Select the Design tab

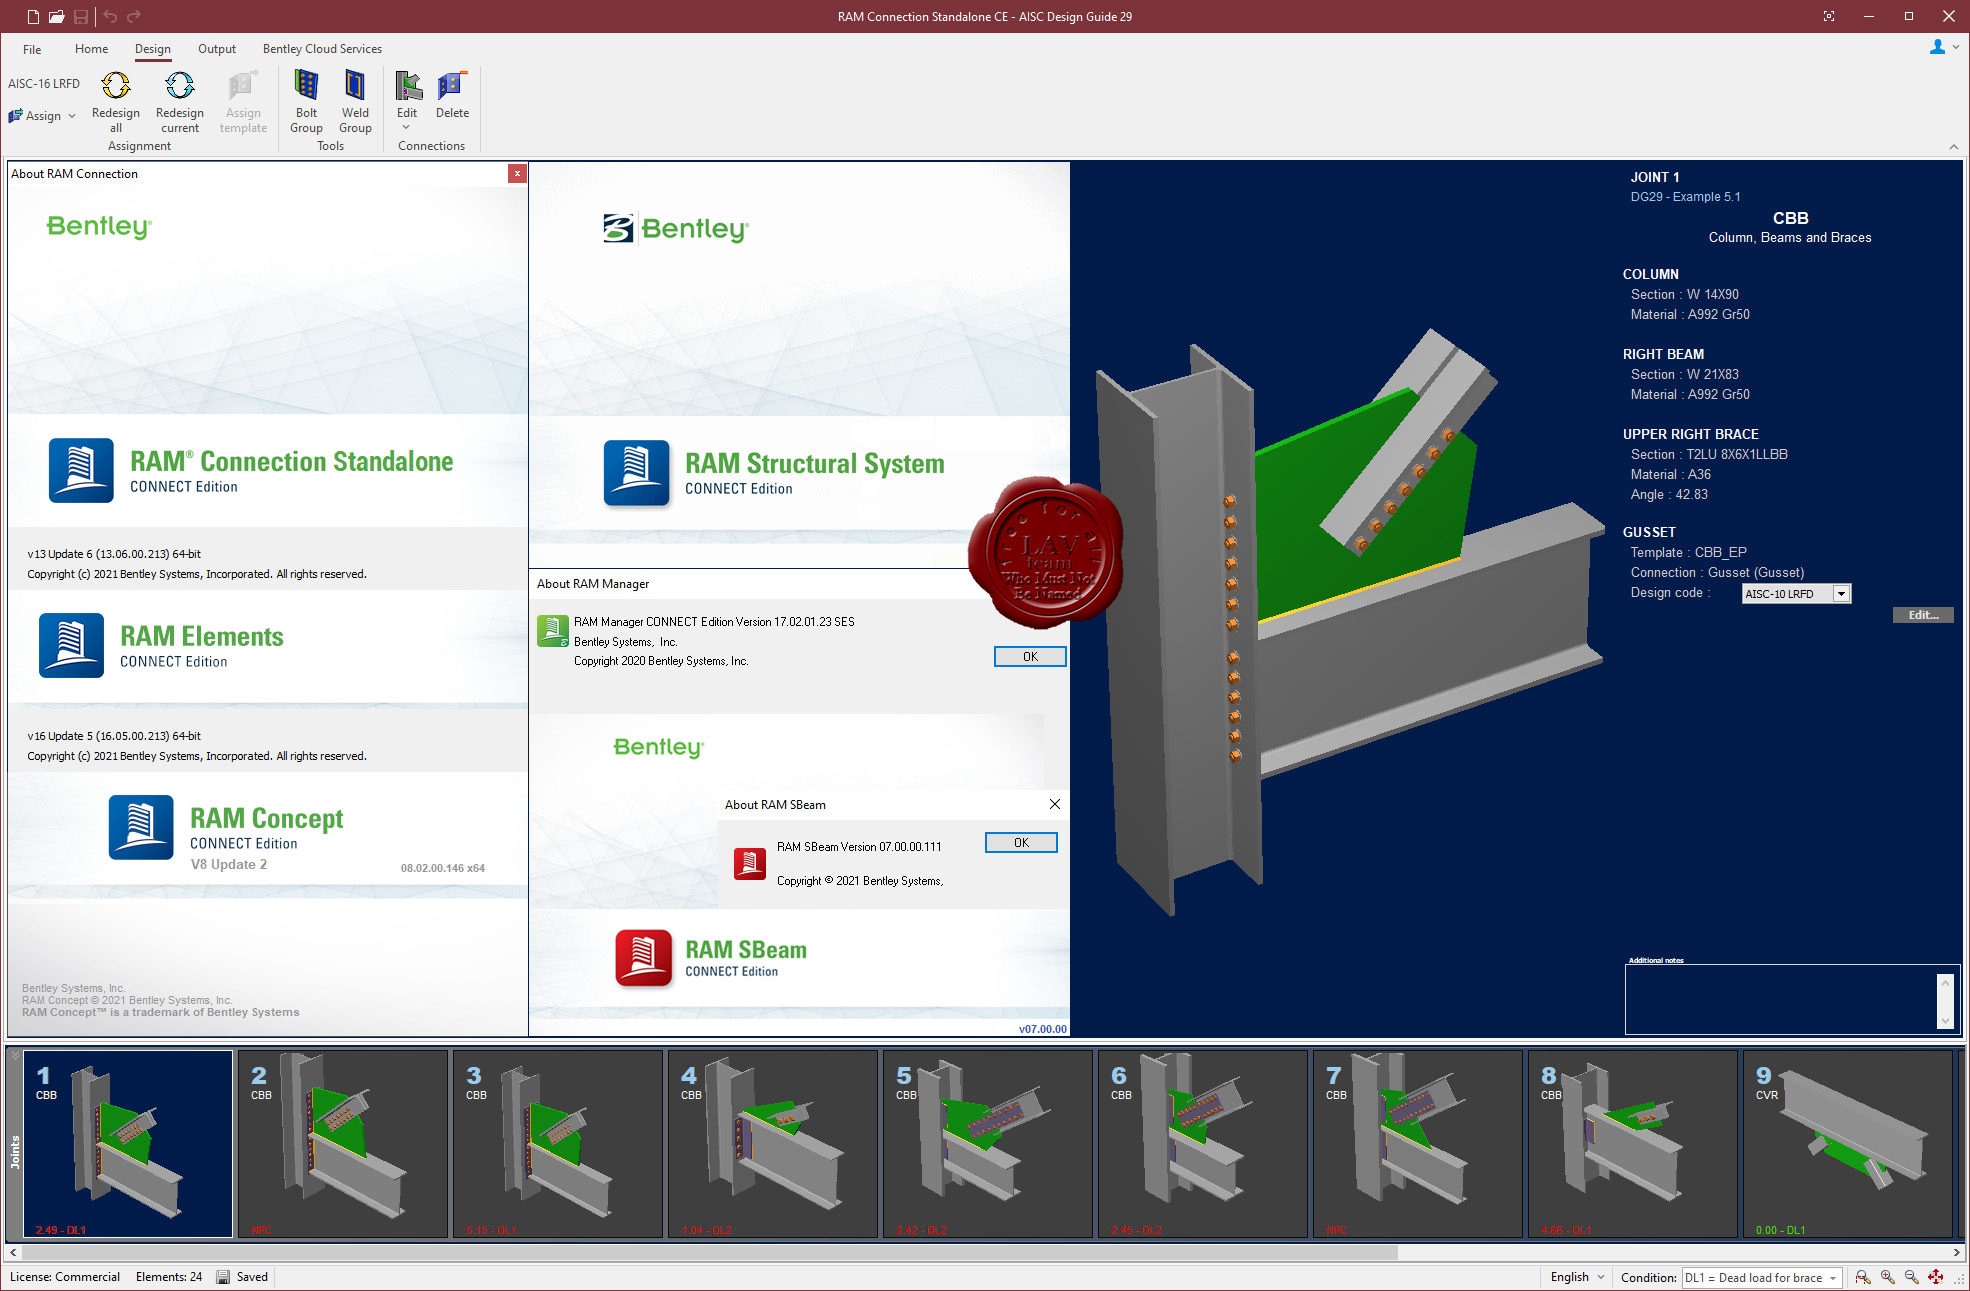153,49
